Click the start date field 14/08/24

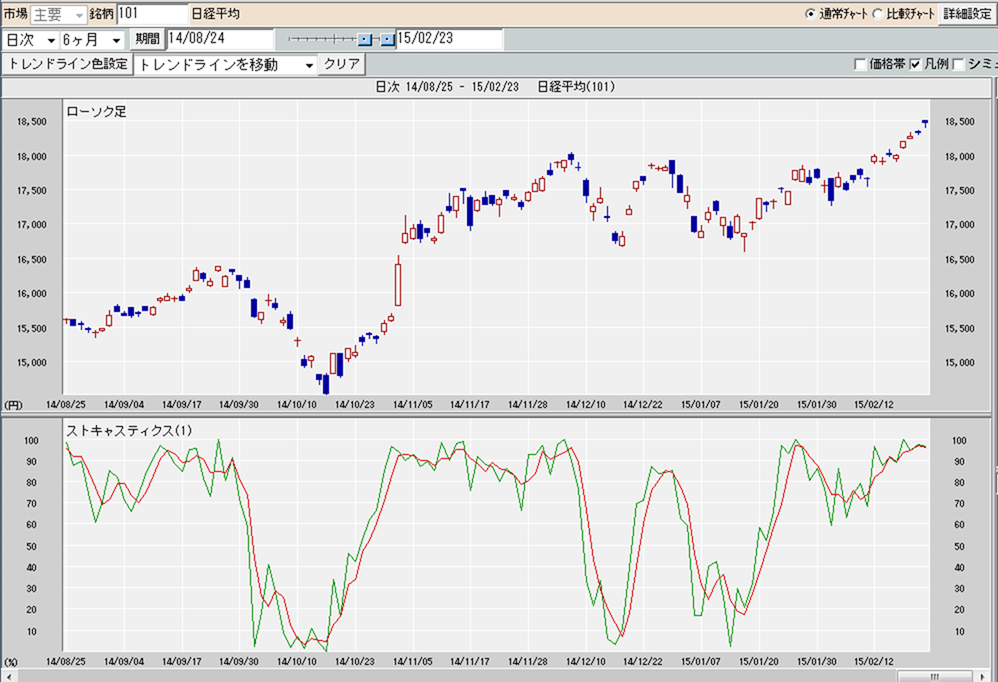220,39
